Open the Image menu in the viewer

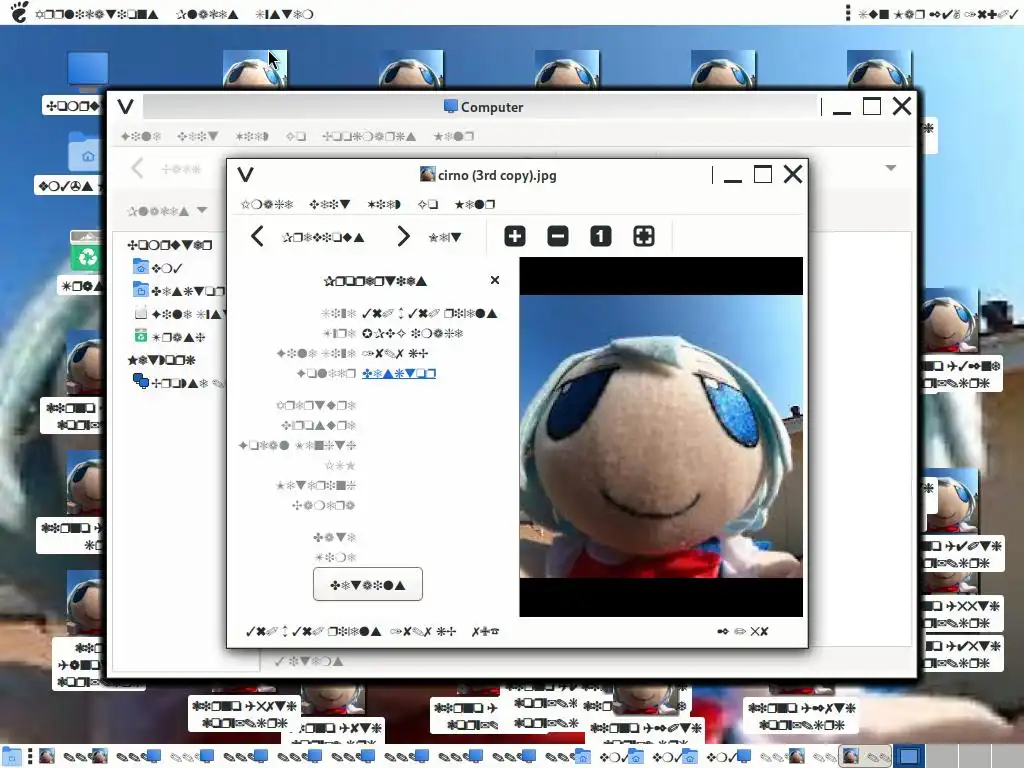[x=267, y=204]
